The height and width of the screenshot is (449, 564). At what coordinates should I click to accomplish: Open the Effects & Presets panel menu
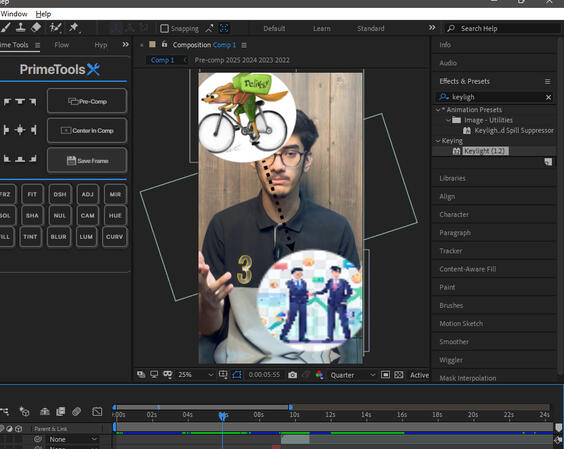[x=547, y=82]
